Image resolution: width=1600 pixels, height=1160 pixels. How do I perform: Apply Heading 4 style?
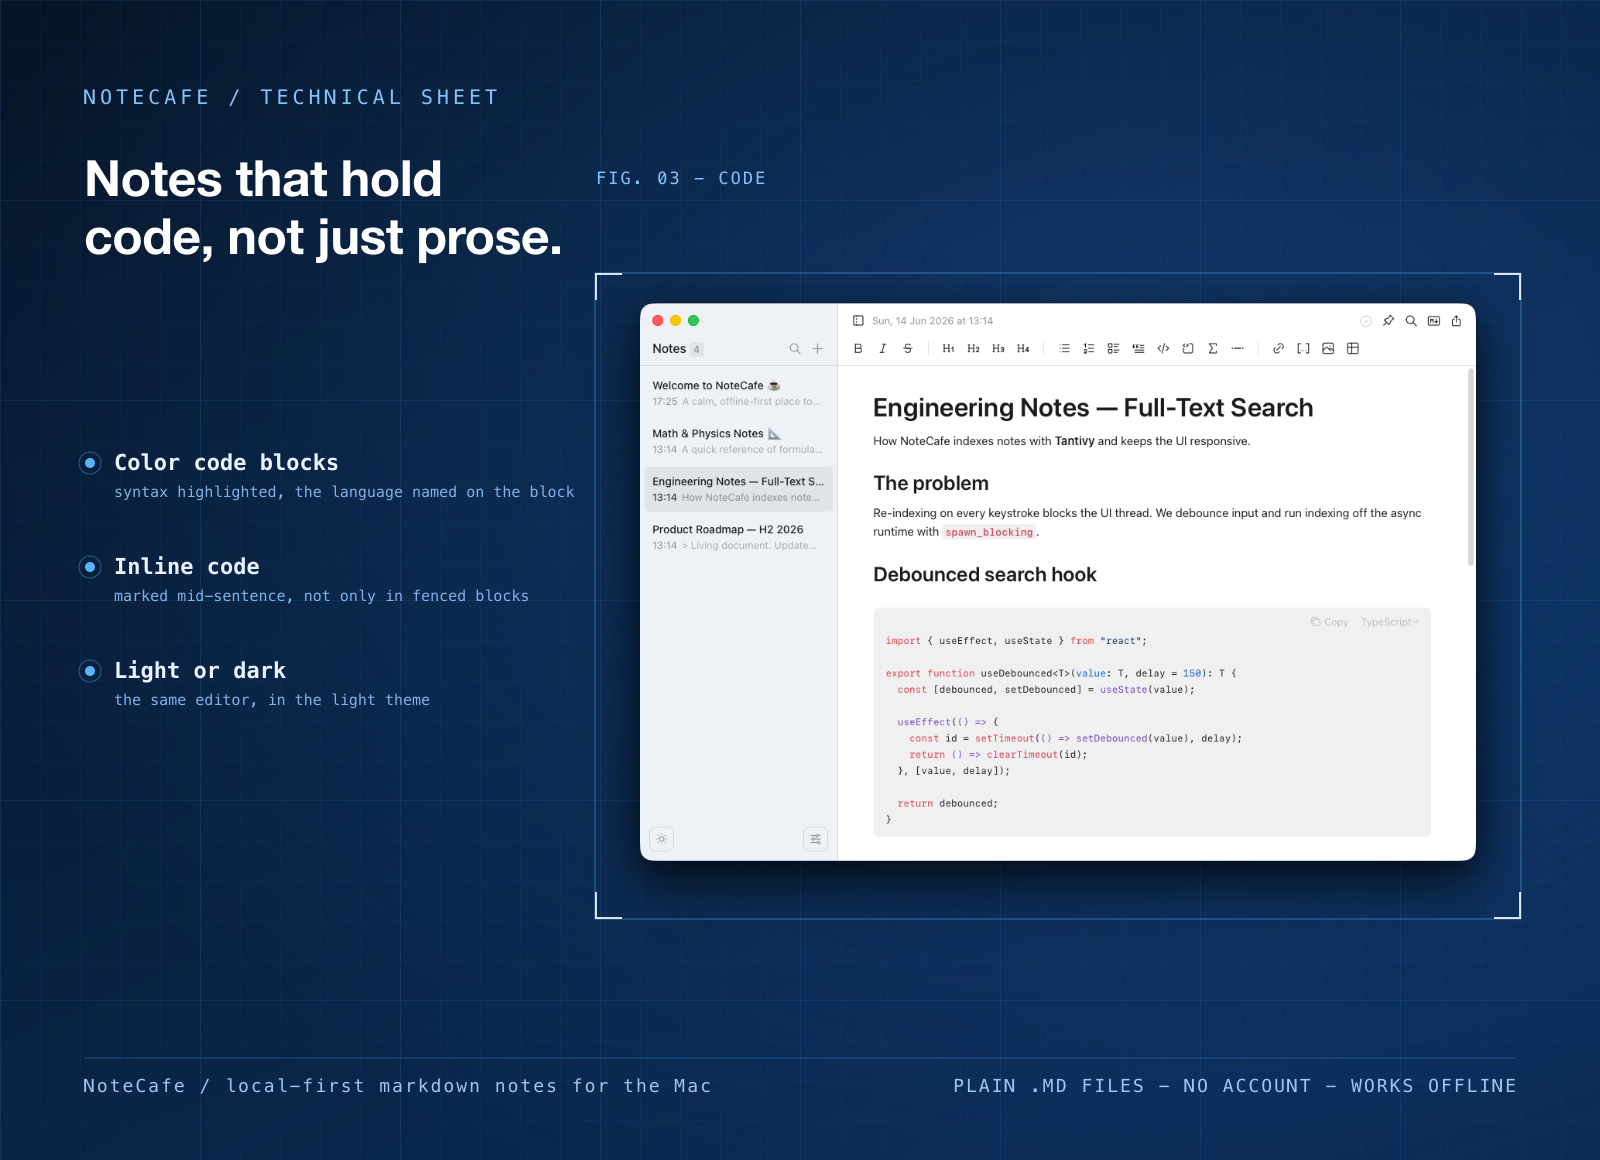click(1023, 349)
